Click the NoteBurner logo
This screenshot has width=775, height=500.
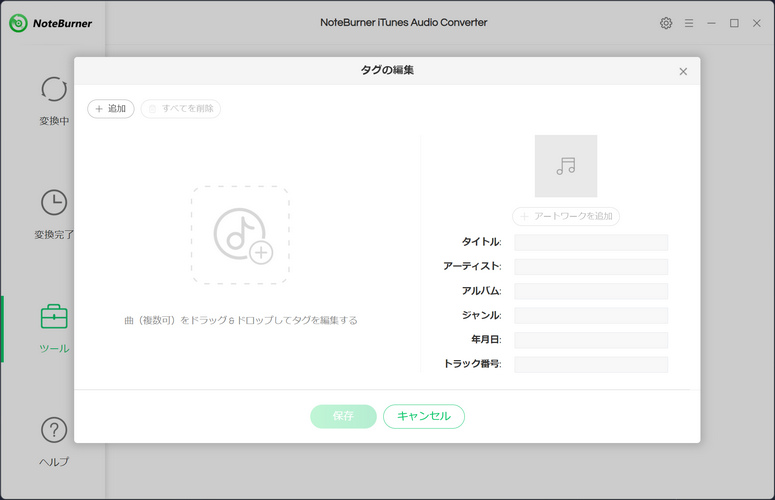coord(51,23)
